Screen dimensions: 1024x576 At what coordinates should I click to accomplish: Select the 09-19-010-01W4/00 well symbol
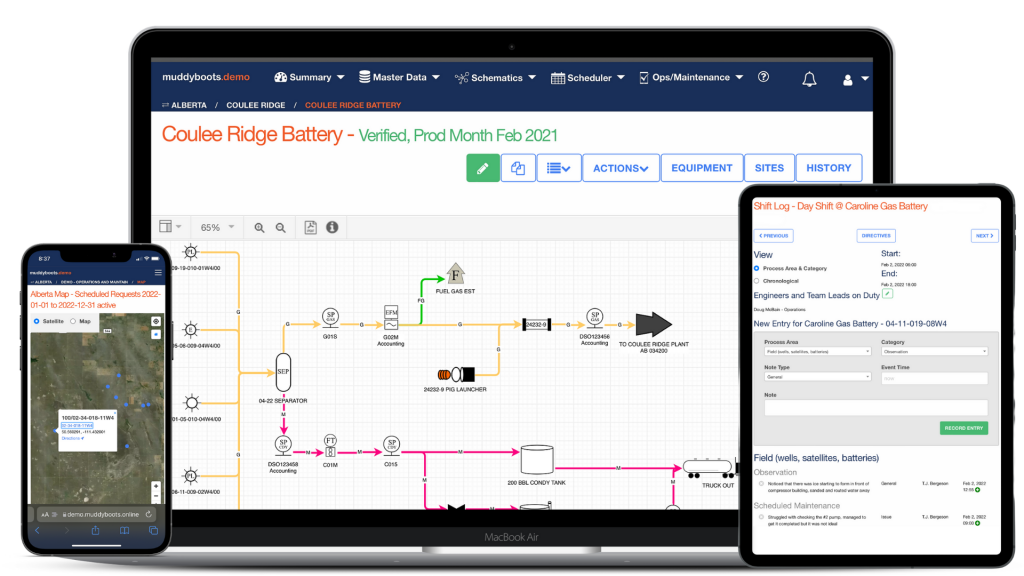(190, 252)
